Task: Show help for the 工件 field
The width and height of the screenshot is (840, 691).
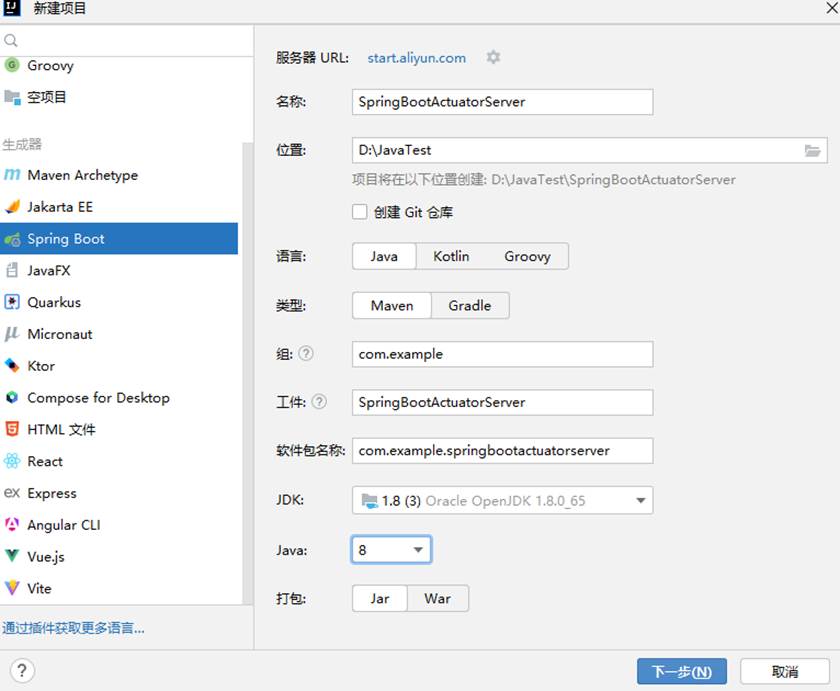Action: 319,402
